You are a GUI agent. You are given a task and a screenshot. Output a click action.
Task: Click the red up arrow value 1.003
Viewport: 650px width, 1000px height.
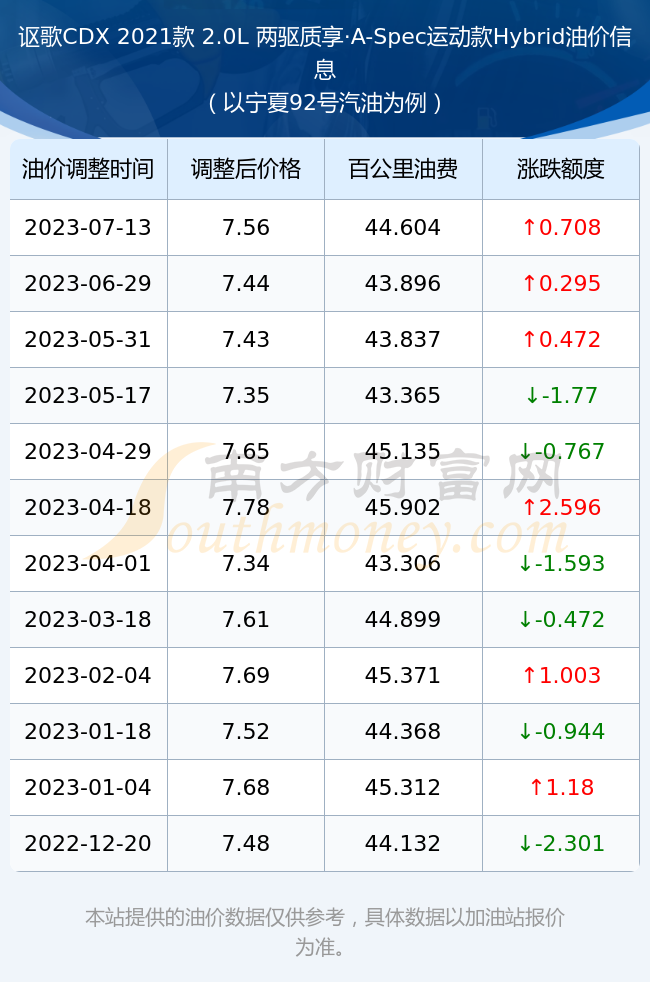(561, 676)
